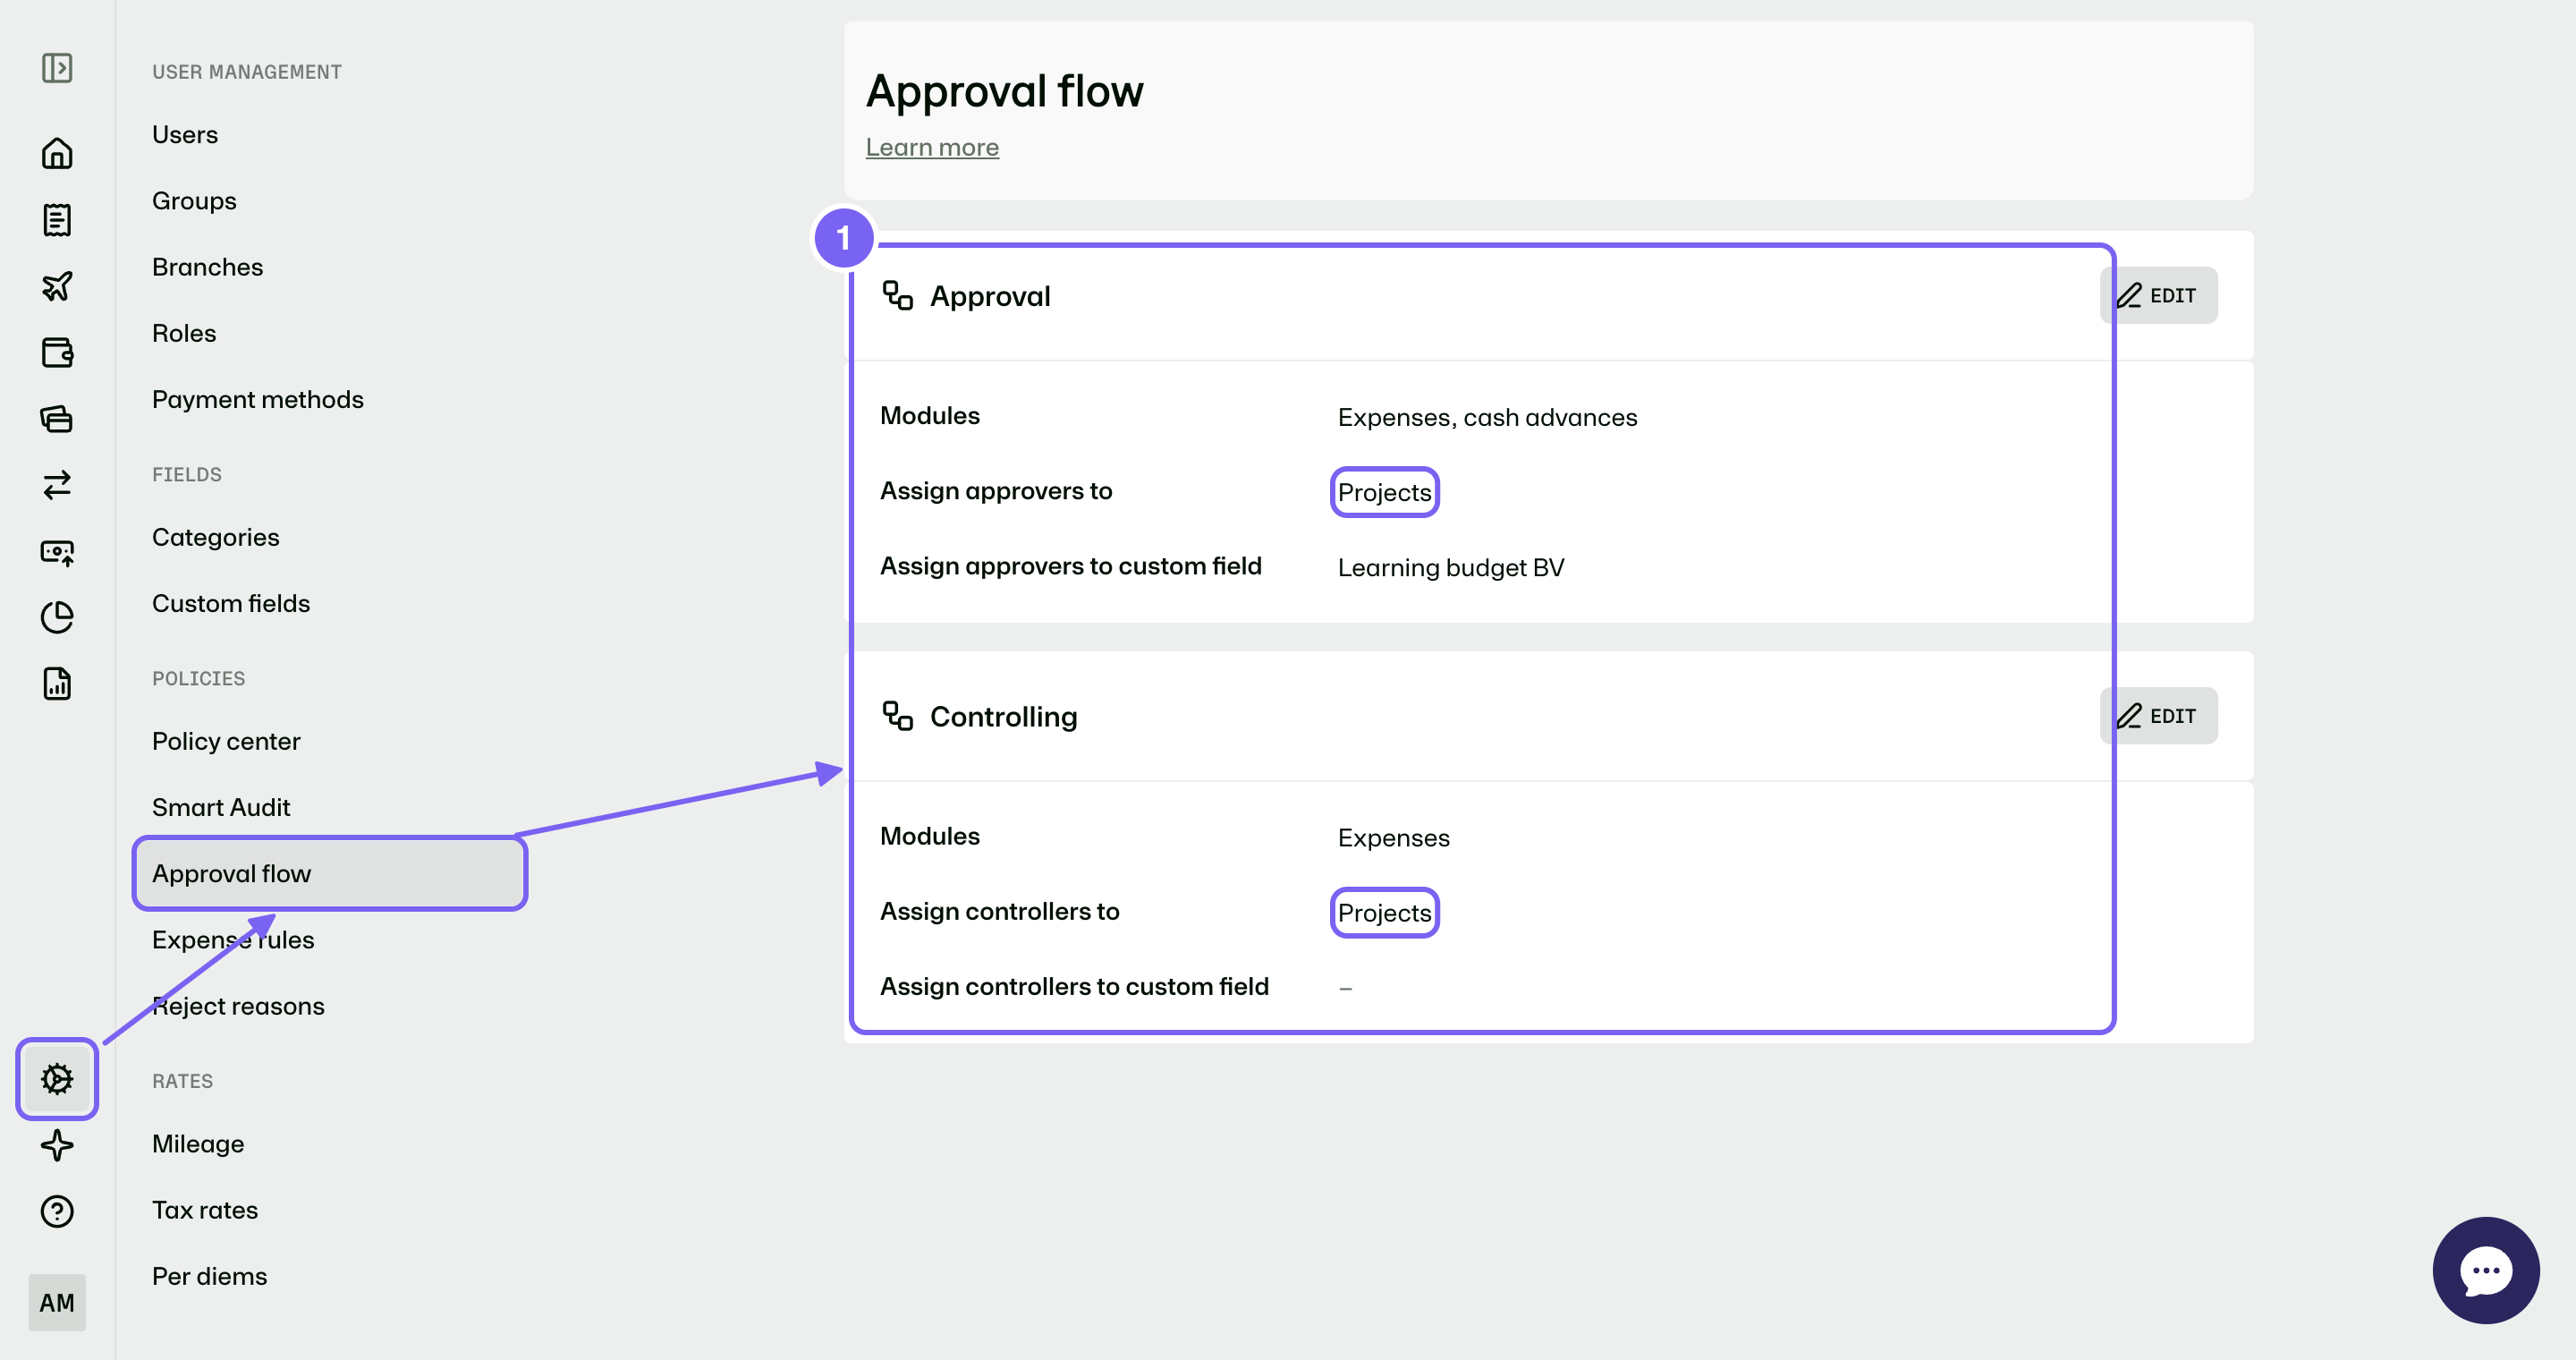This screenshot has height=1360, width=2576.
Task: Open Roles in the settings menu
Action: (x=184, y=333)
